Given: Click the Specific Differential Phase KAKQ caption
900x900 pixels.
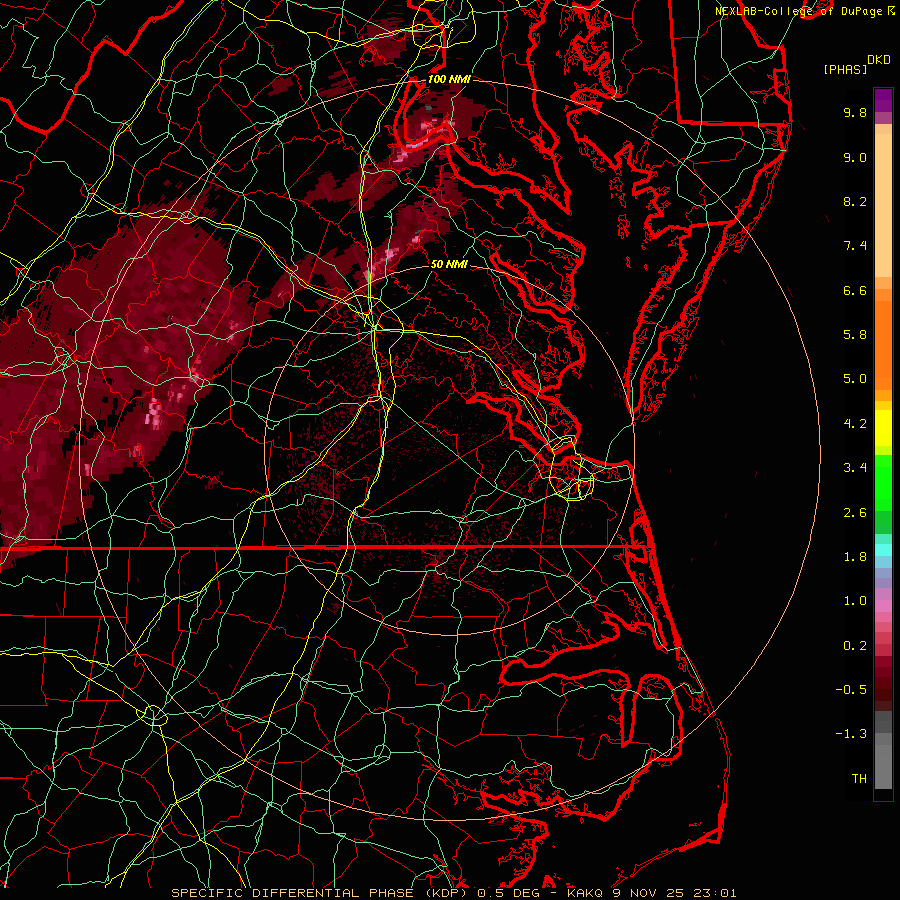Looking at the screenshot, I should (453, 893).
